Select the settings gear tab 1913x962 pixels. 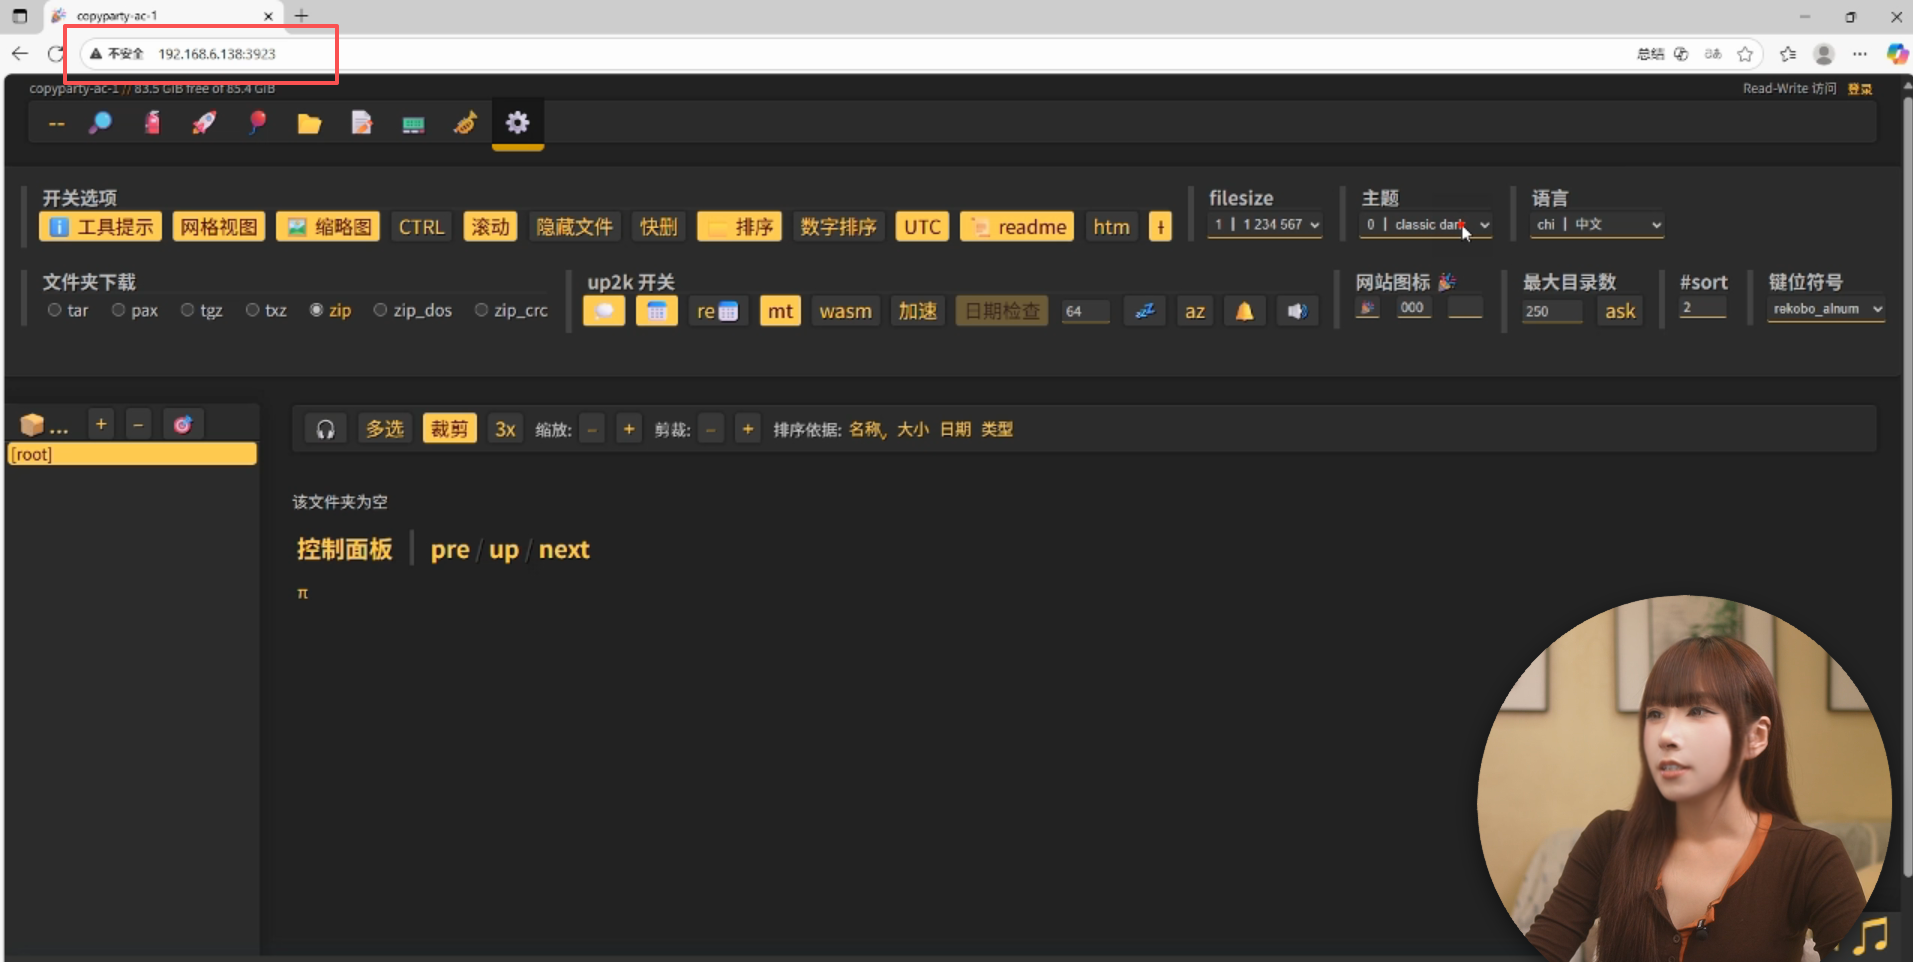tap(517, 123)
